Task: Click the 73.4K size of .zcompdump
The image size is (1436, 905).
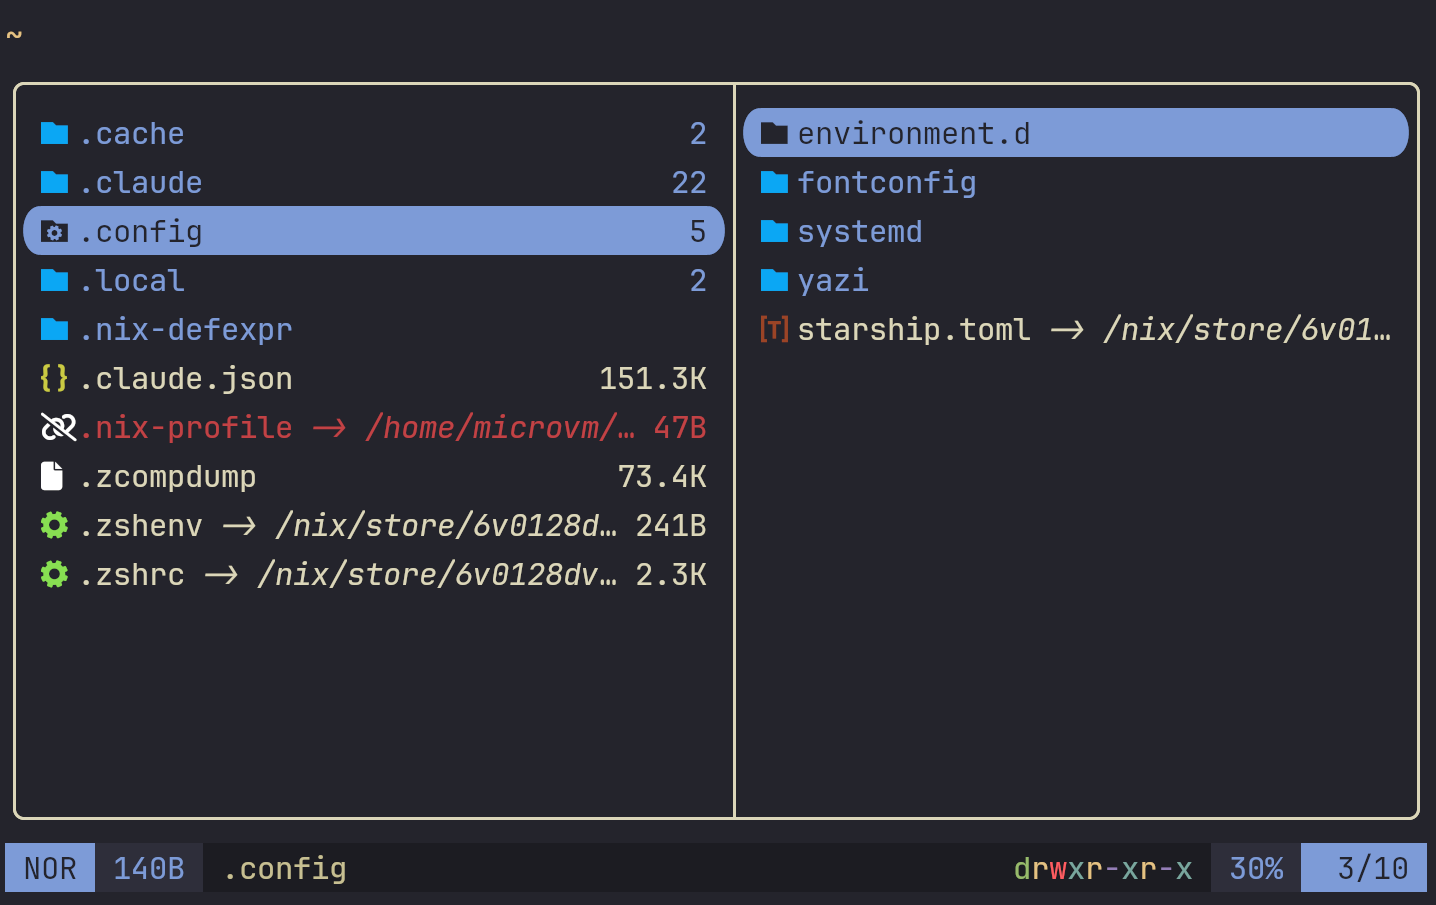Action: tap(662, 477)
